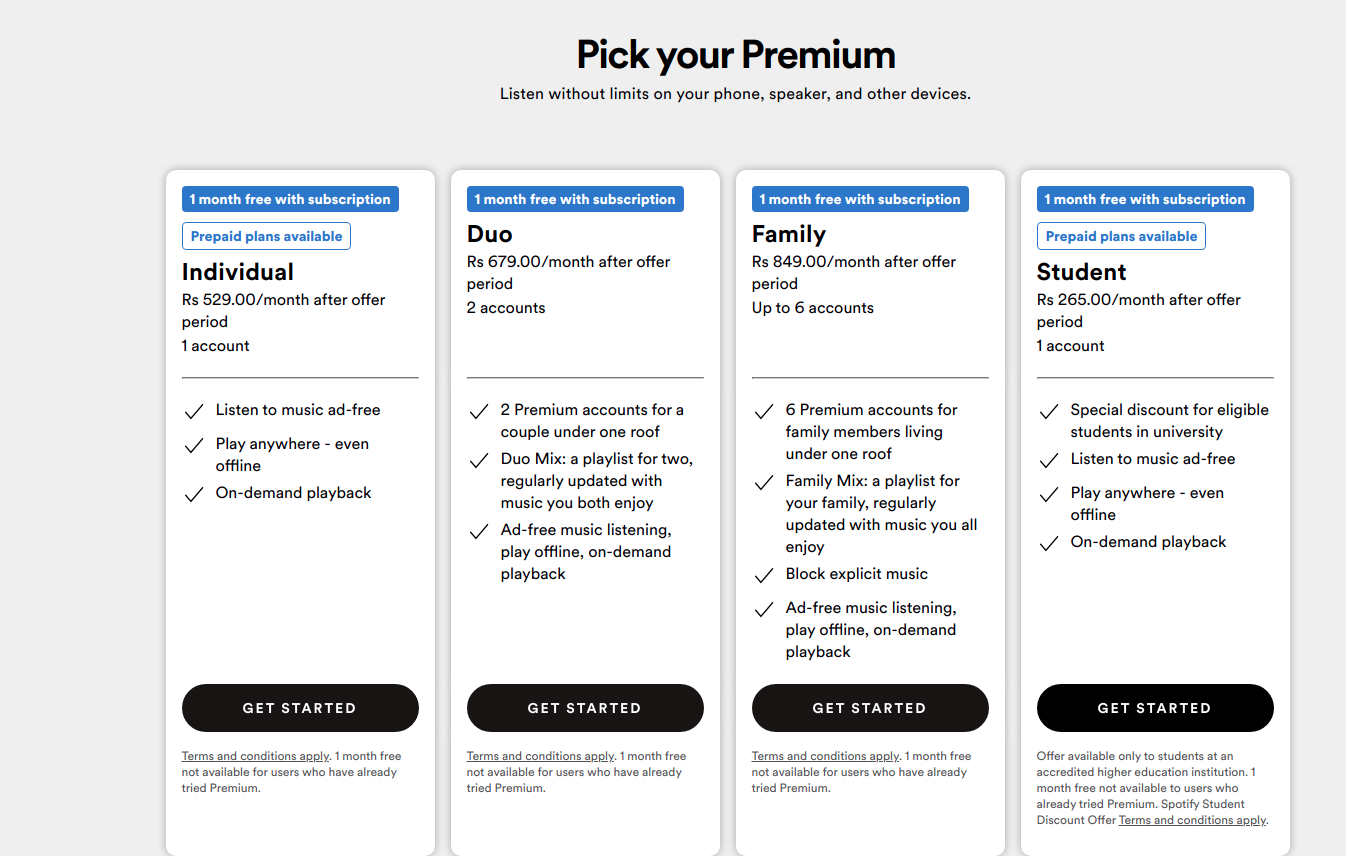
Task: Click checkmark beside Block explicit music
Action: click(x=764, y=575)
